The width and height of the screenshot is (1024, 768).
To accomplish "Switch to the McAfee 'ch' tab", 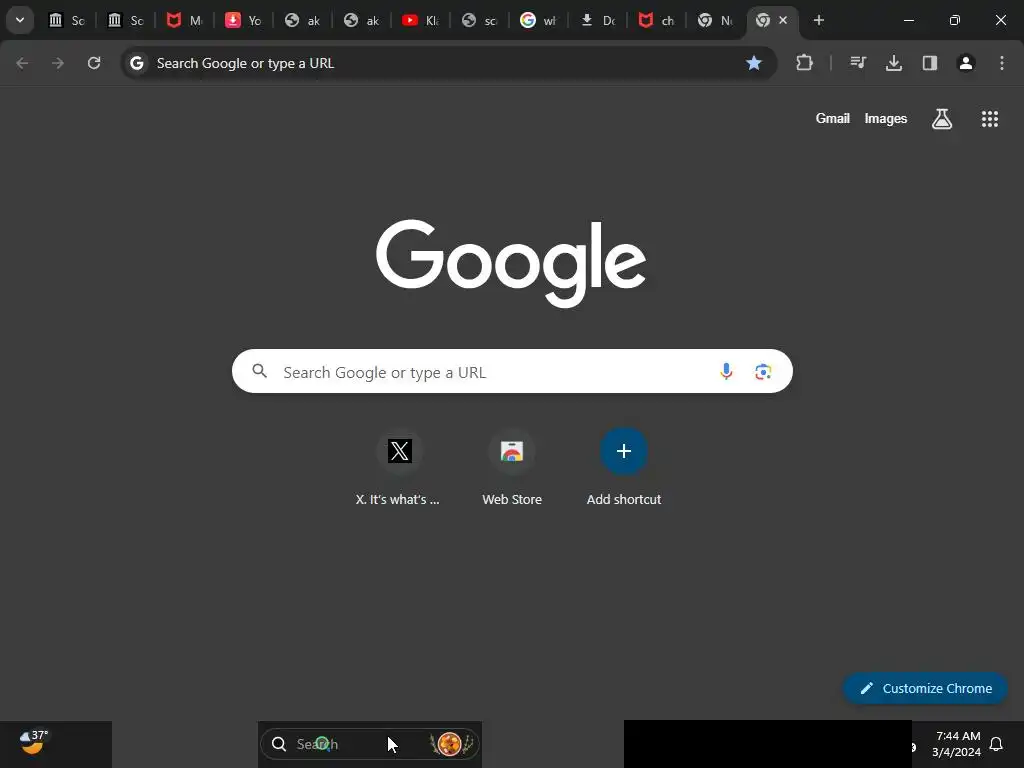I will coord(656,20).
